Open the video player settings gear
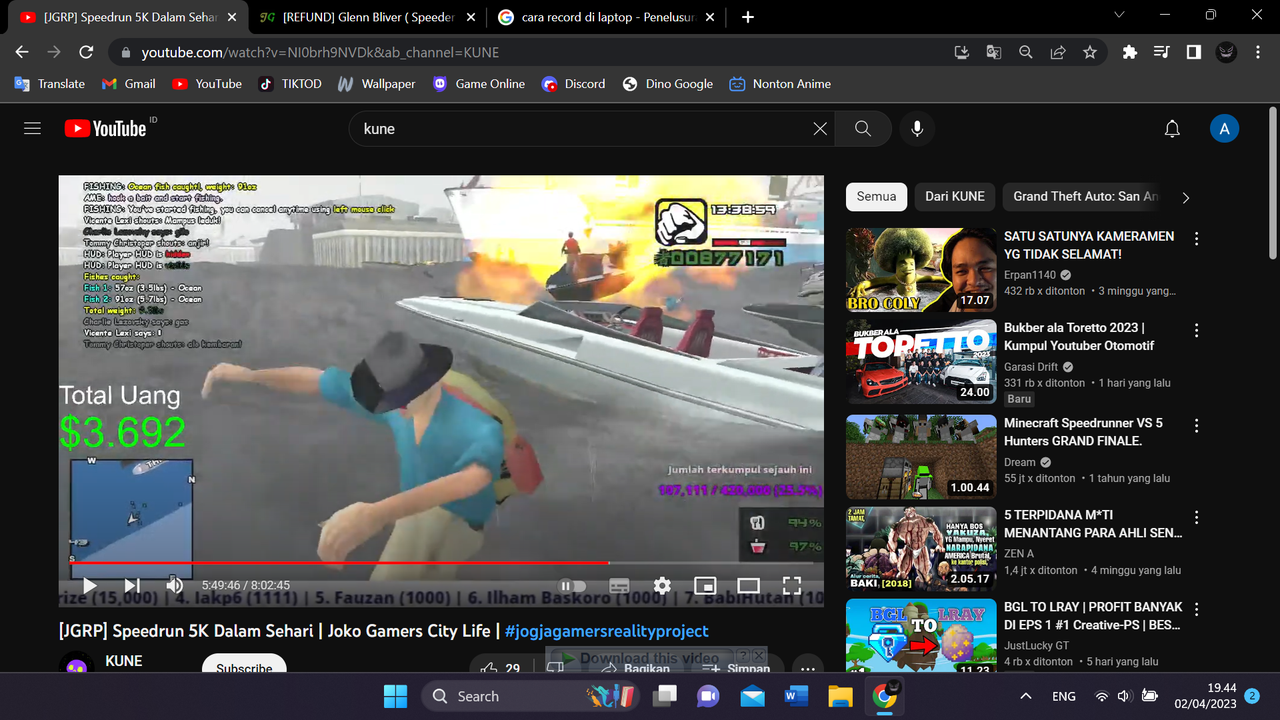 point(662,586)
